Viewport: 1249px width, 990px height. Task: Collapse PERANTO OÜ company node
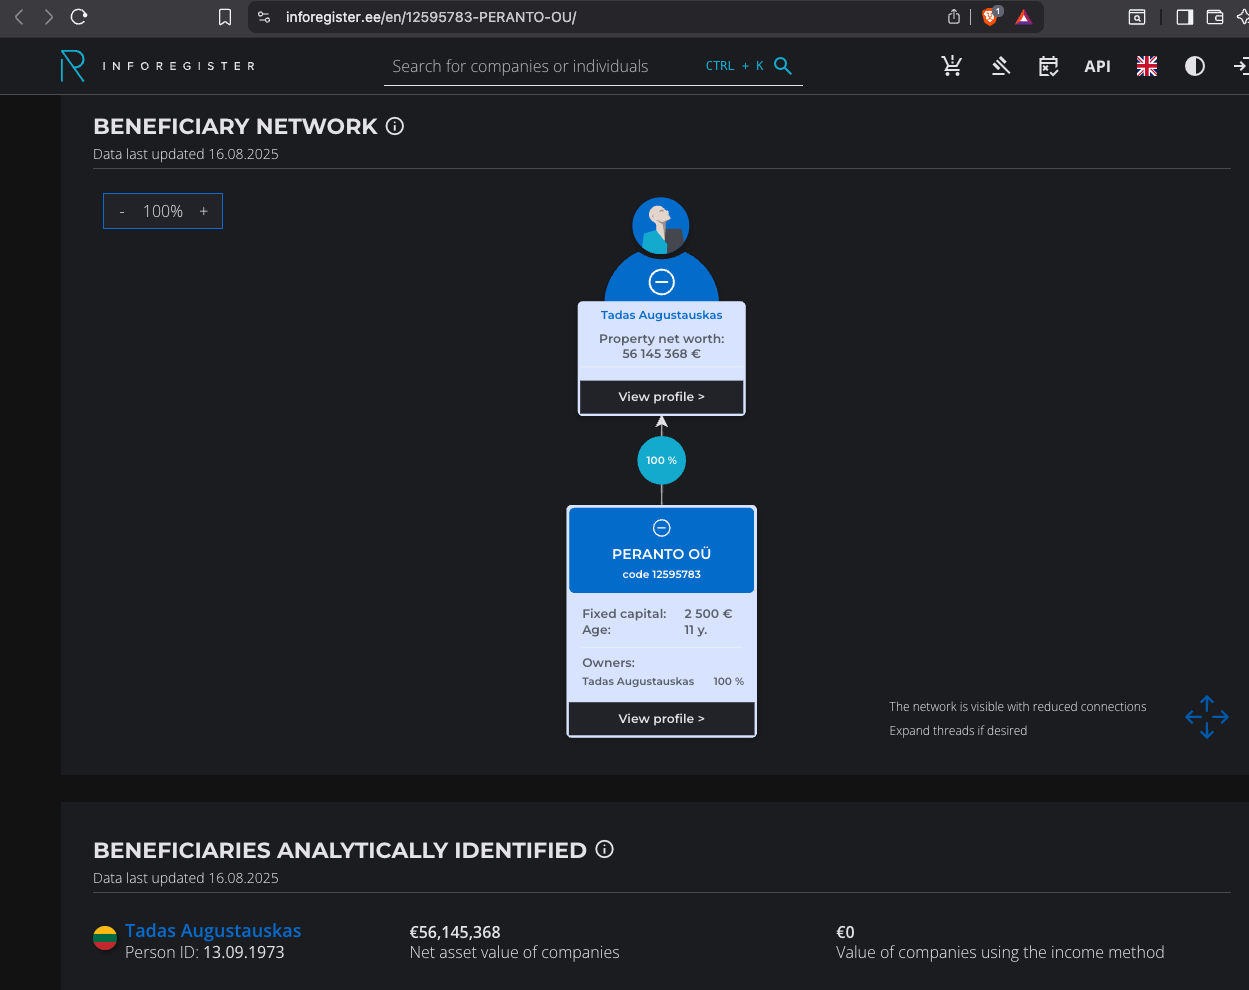(662, 528)
